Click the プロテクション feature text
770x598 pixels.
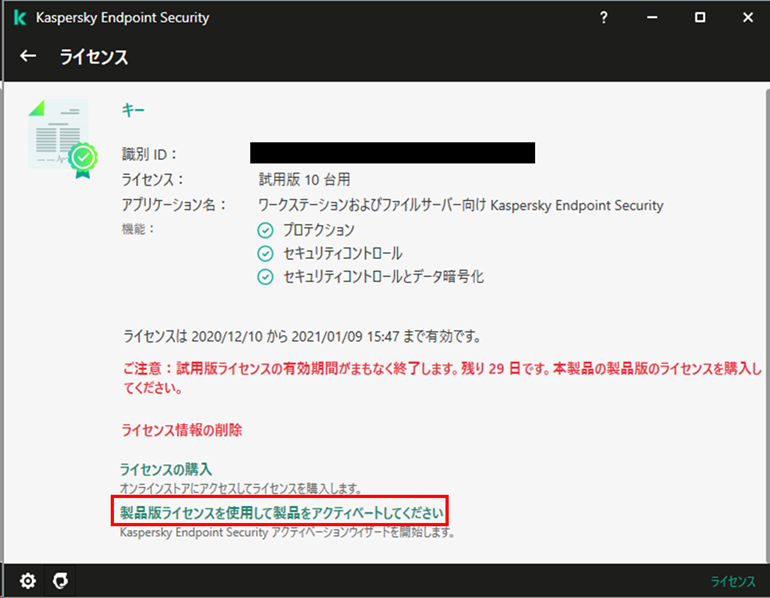[x=319, y=230]
